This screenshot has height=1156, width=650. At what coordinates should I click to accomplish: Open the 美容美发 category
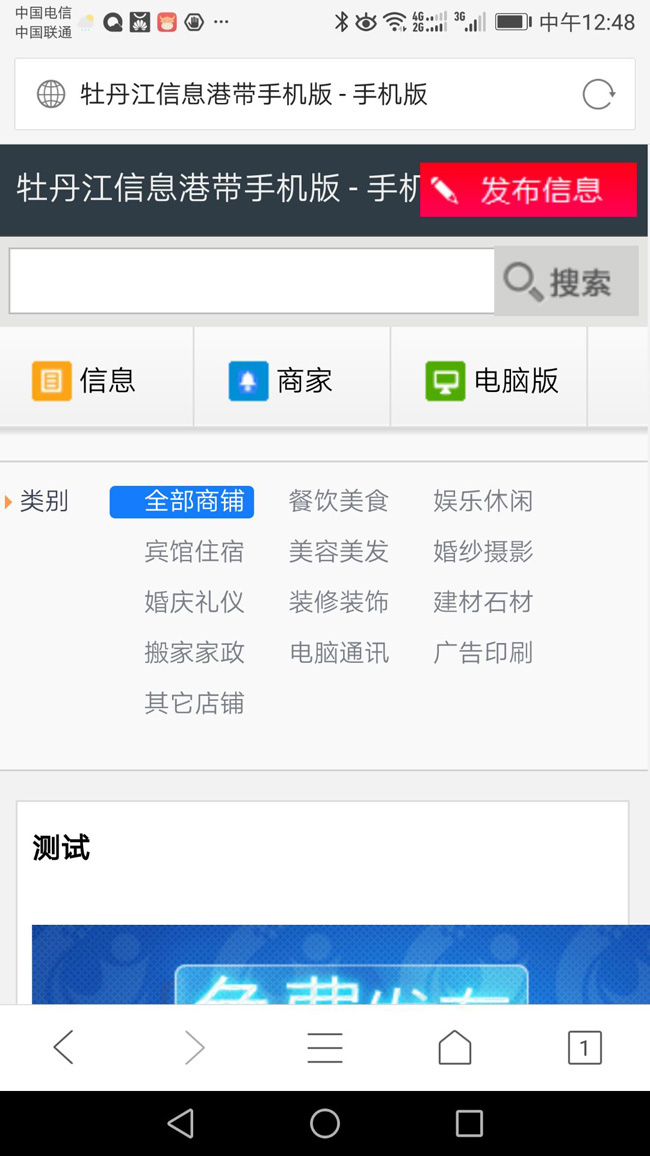point(338,551)
